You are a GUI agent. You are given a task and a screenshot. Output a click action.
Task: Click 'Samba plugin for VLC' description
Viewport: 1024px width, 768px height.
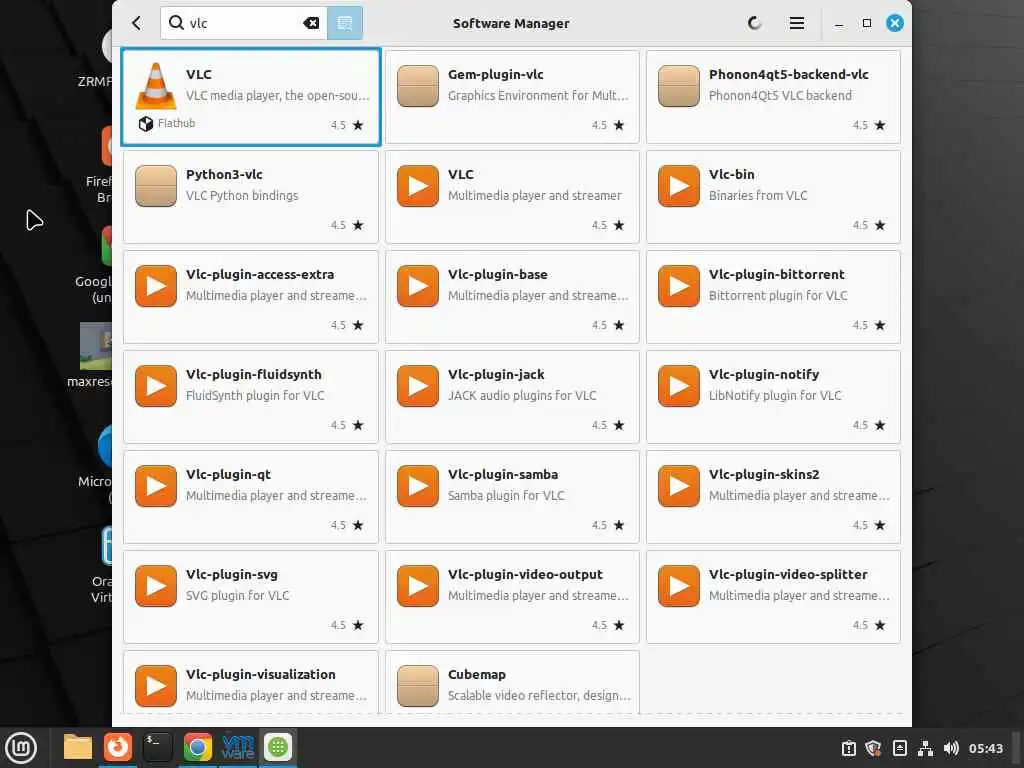(x=505, y=495)
